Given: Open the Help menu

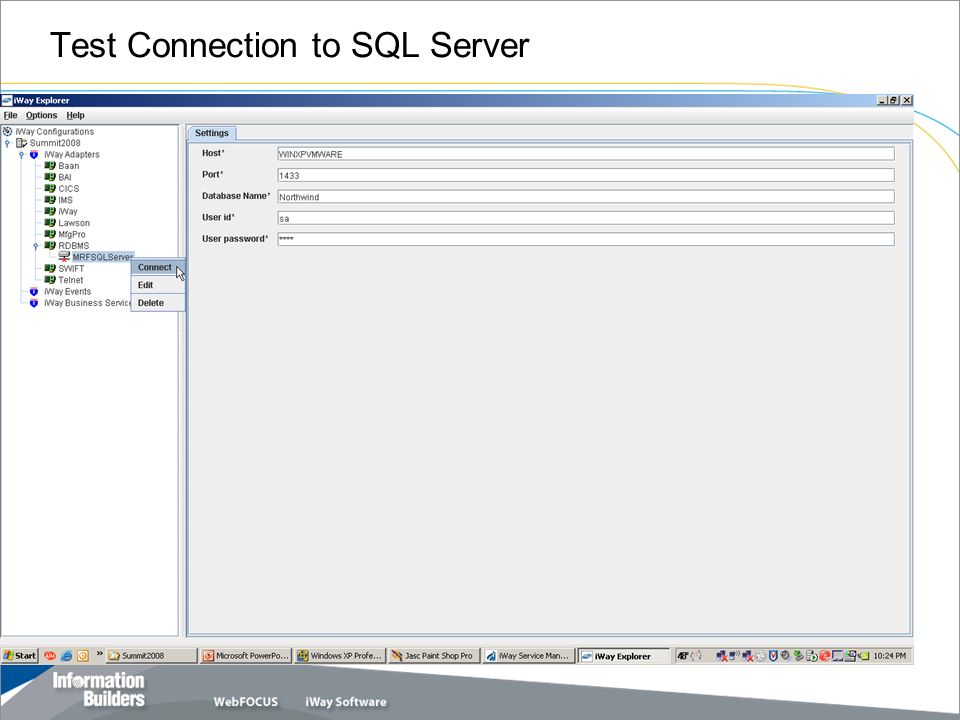Looking at the screenshot, I should point(75,115).
